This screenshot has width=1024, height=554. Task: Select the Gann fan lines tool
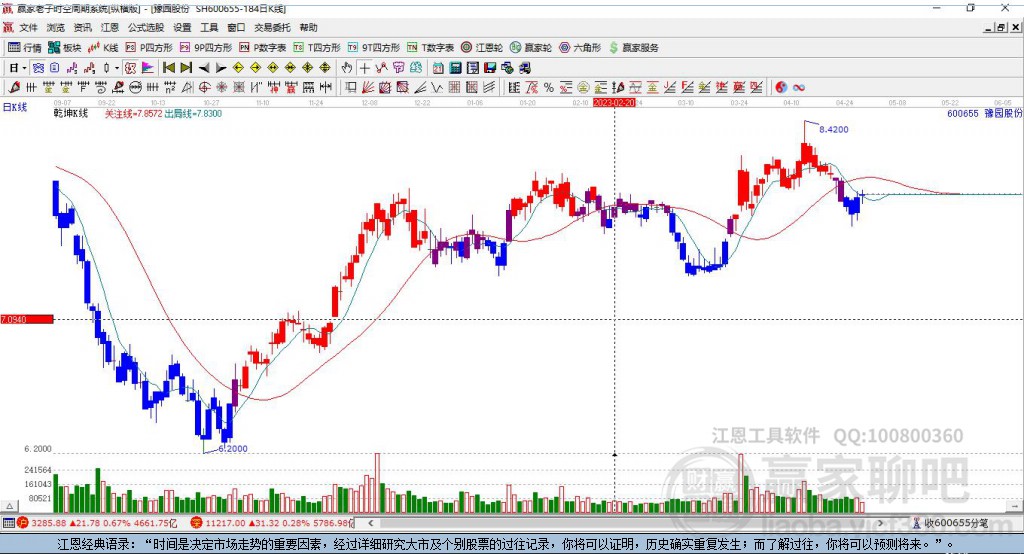368,88
